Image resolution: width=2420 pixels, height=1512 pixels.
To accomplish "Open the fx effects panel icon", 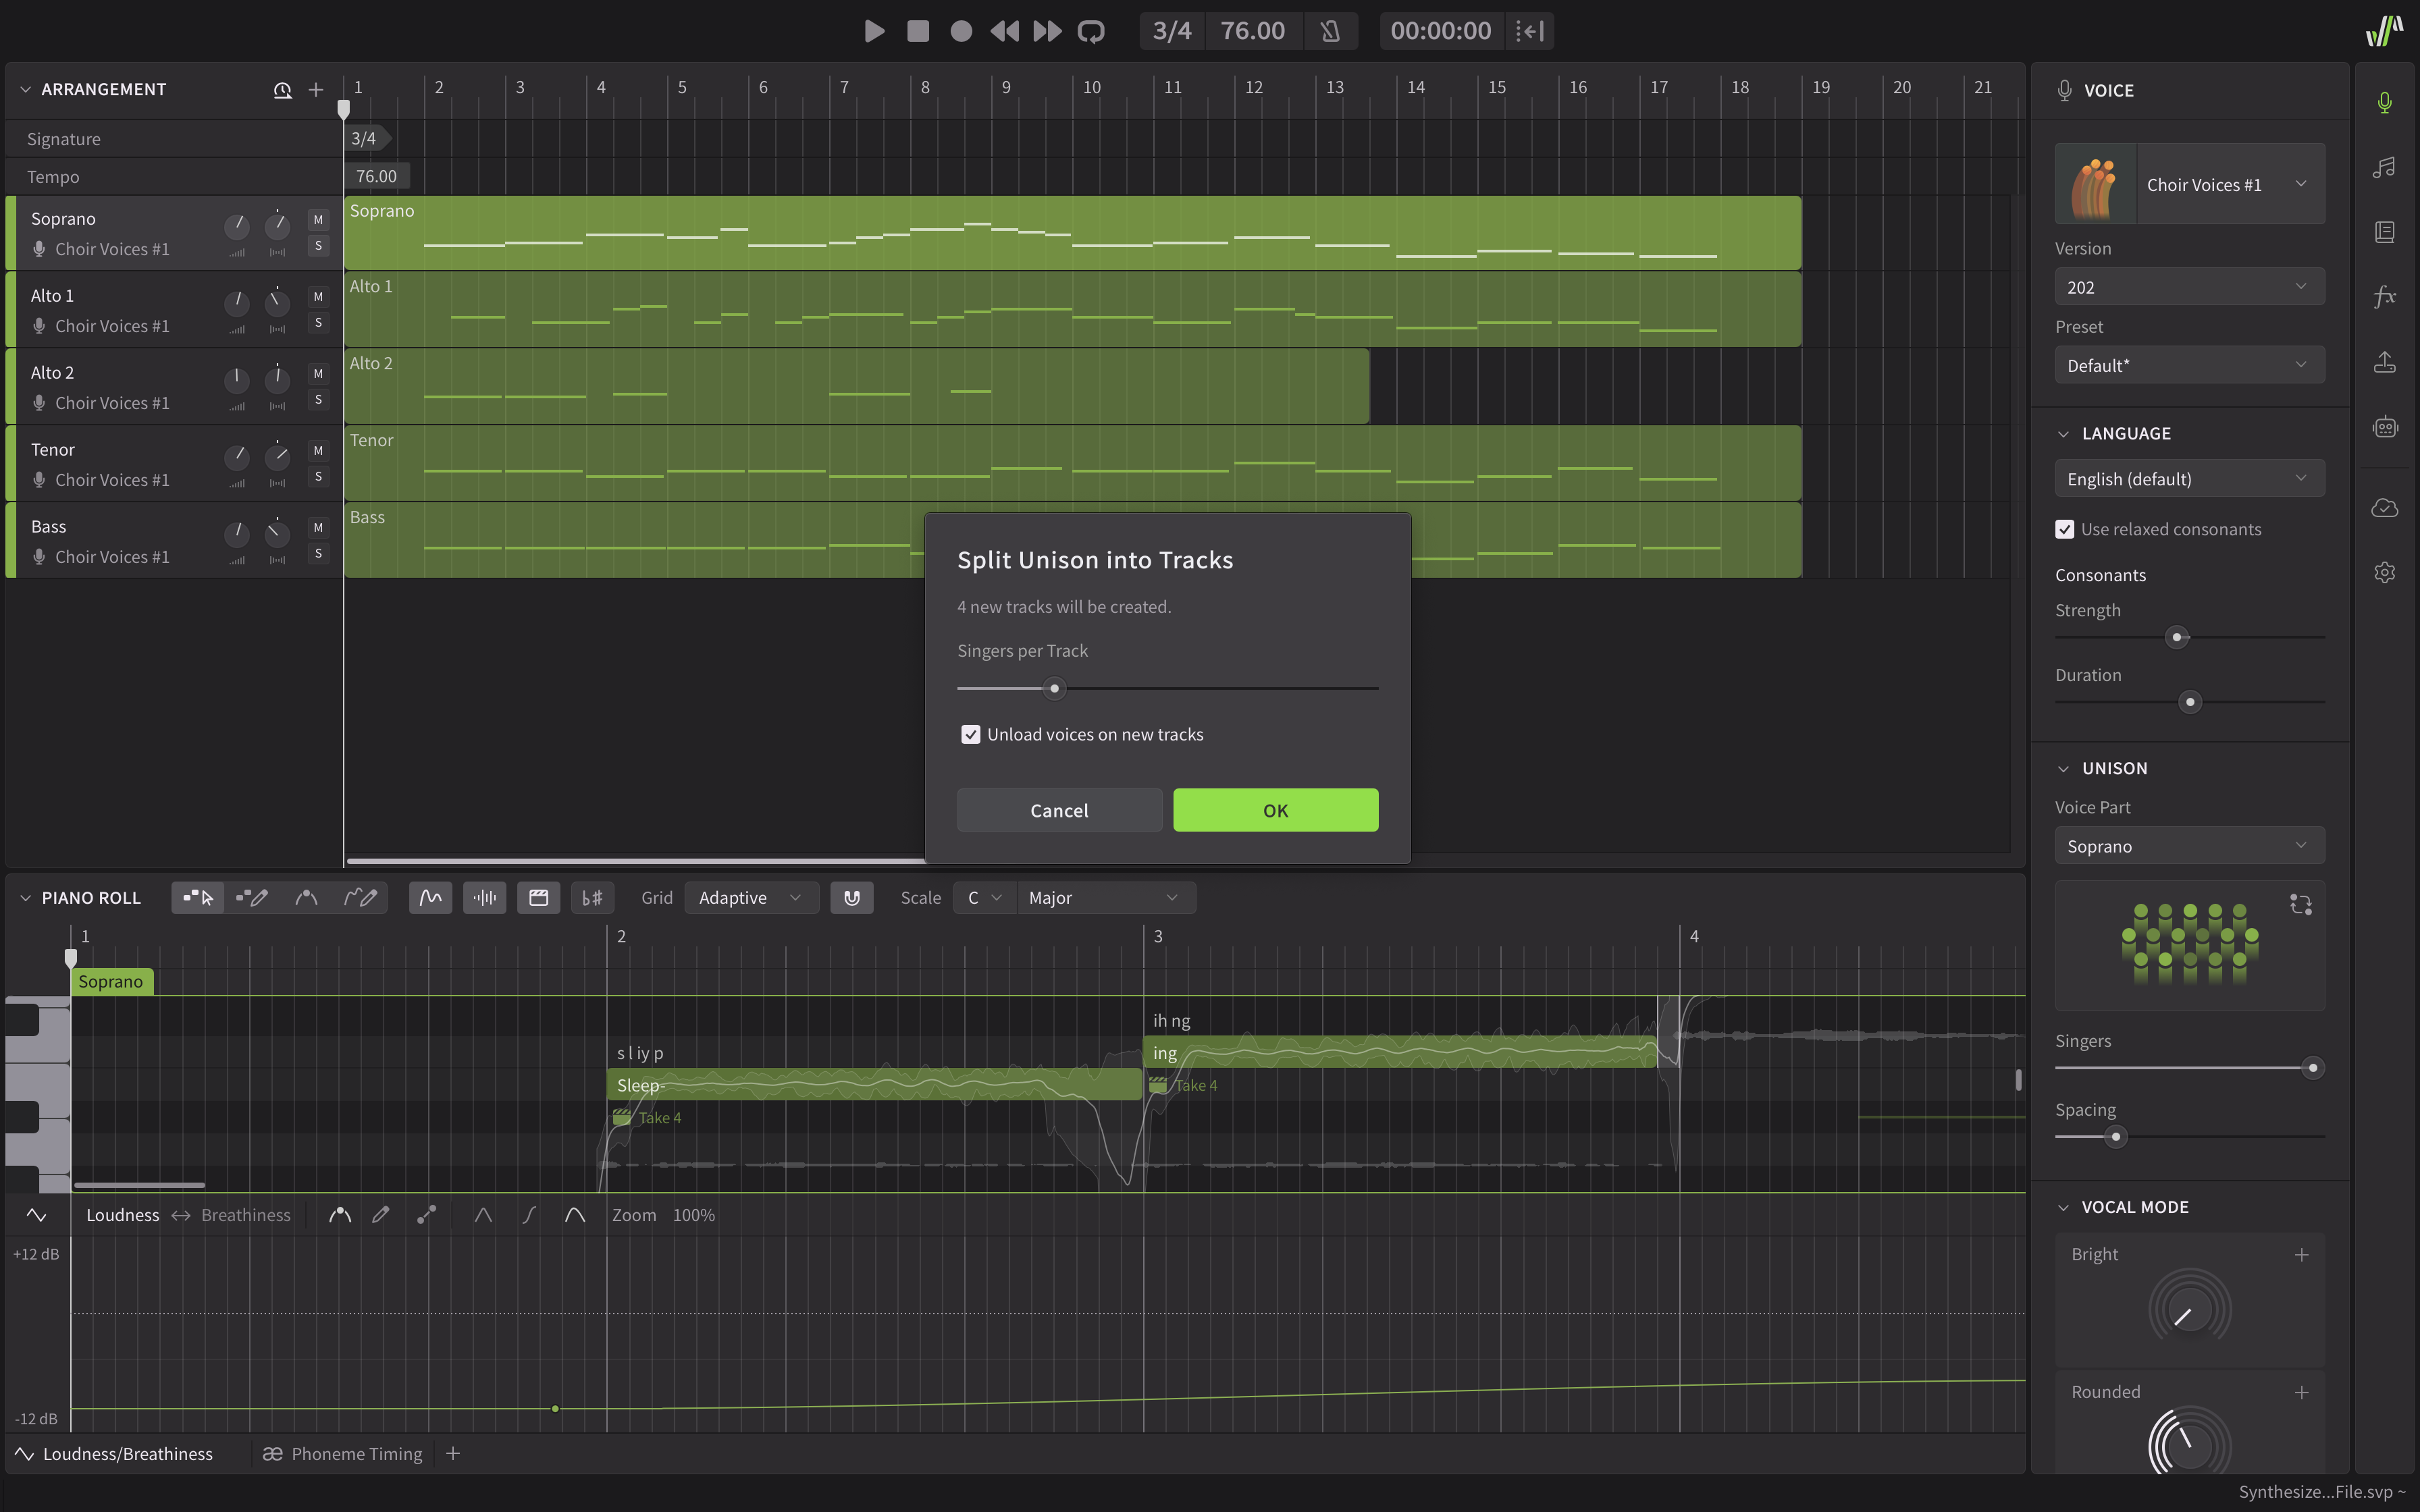I will point(2384,296).
